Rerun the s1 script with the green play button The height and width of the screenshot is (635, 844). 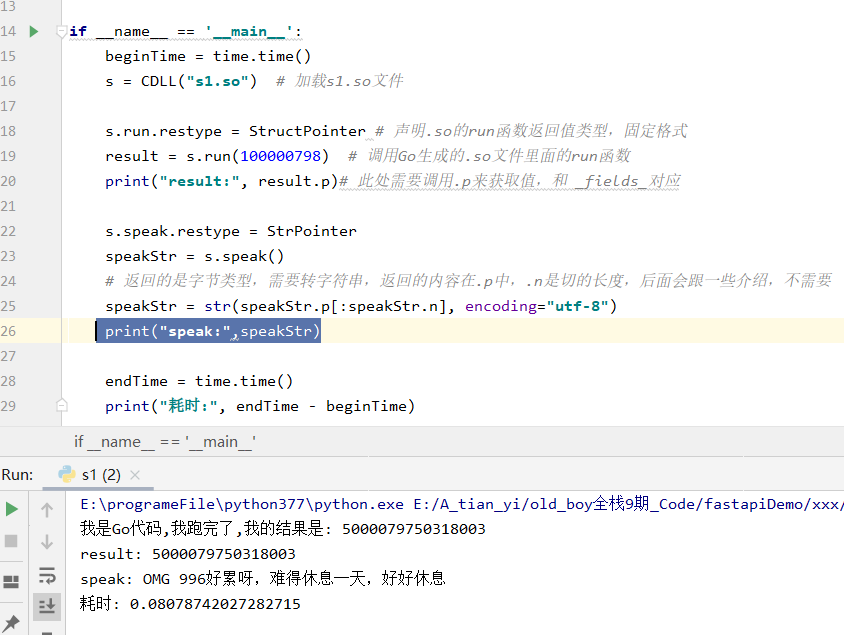pos(11,509)
